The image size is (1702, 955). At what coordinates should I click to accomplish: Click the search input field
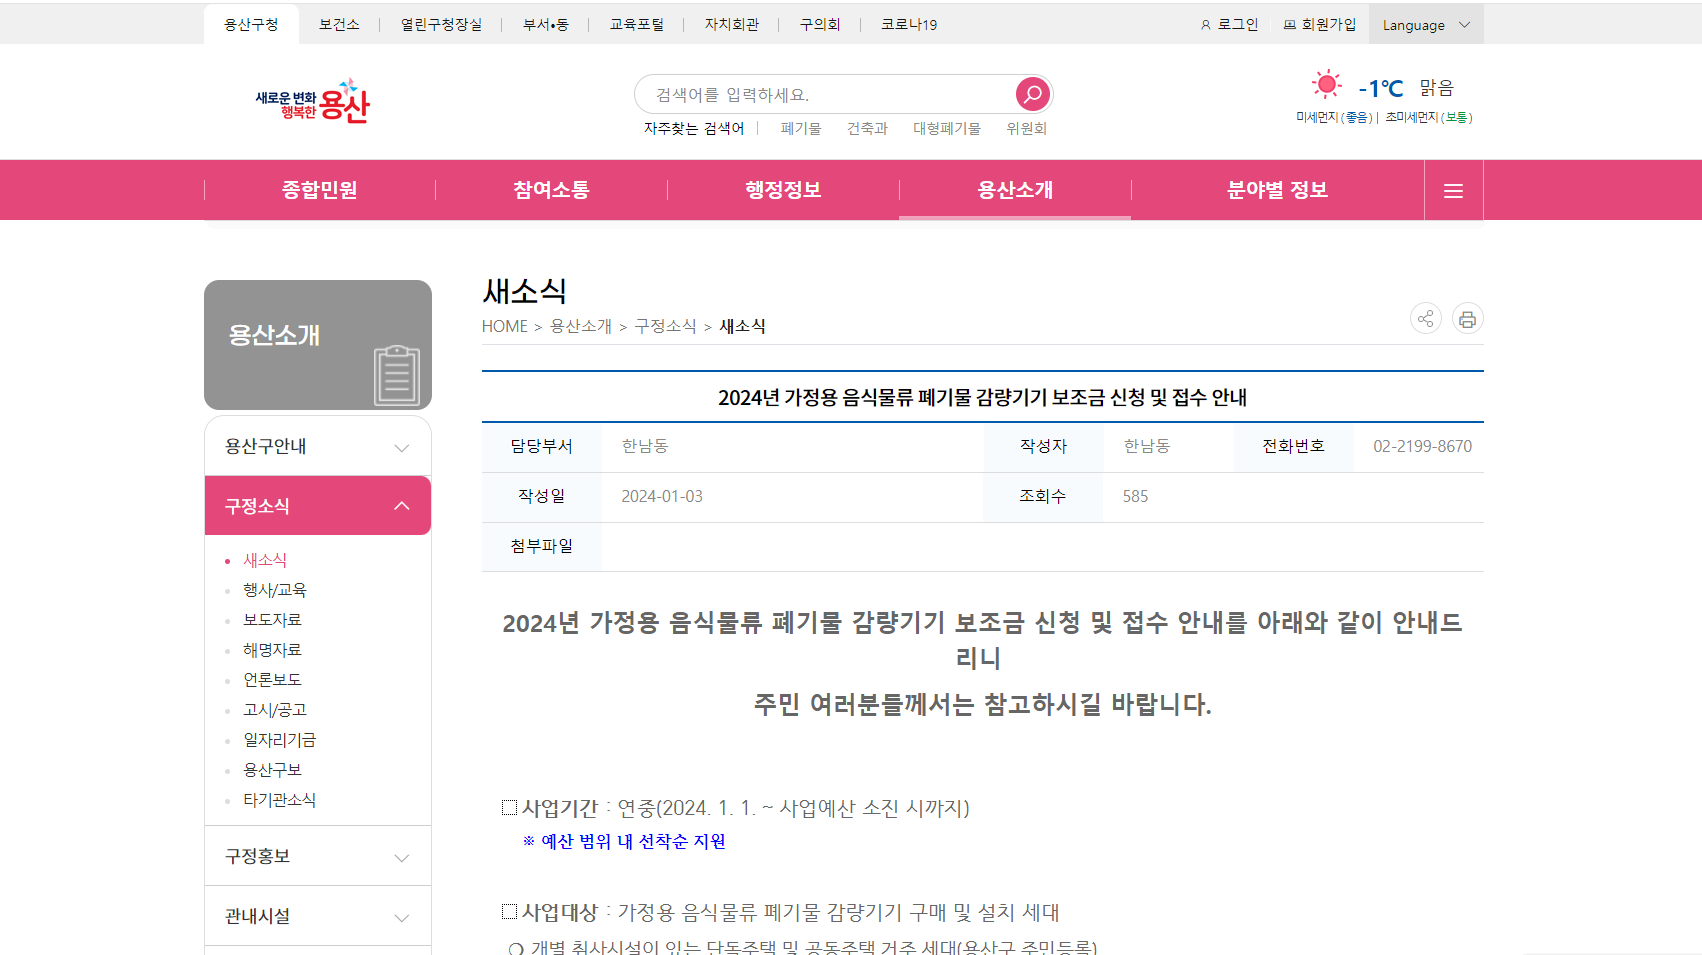[830, 93]
